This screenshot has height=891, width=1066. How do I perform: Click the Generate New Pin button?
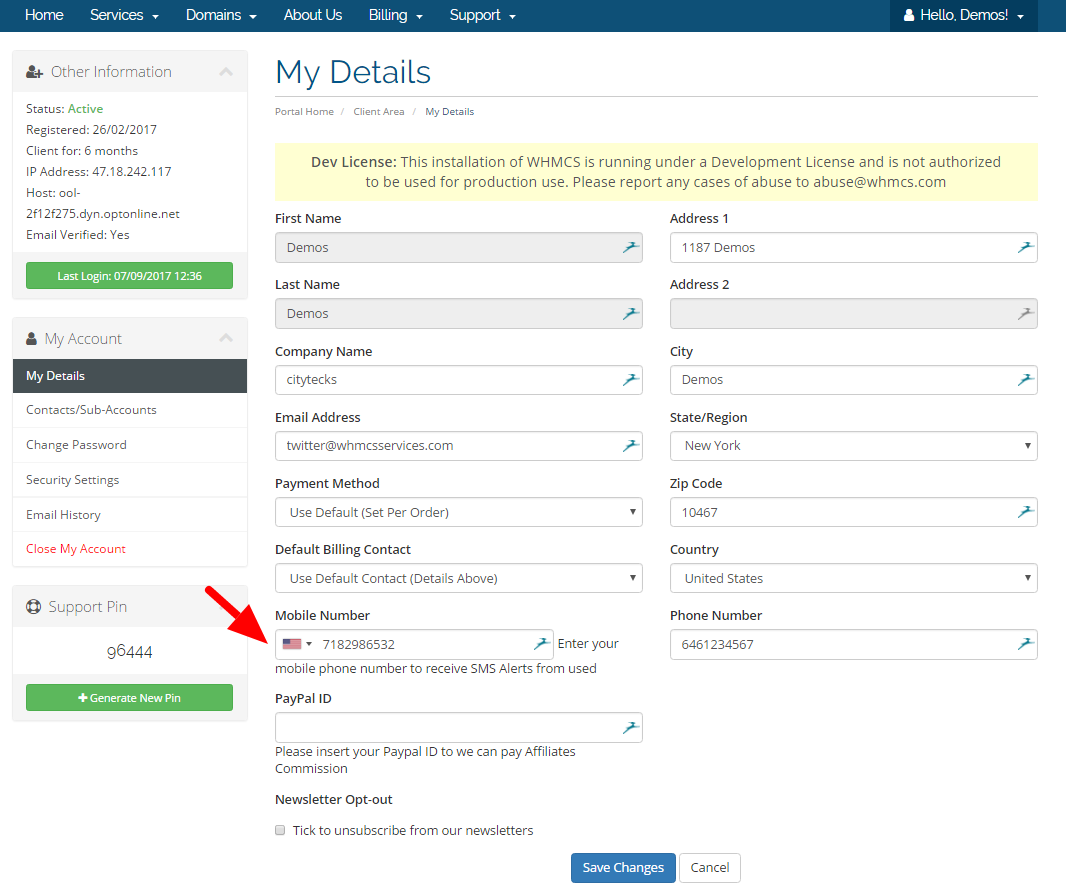click(129, 698)
